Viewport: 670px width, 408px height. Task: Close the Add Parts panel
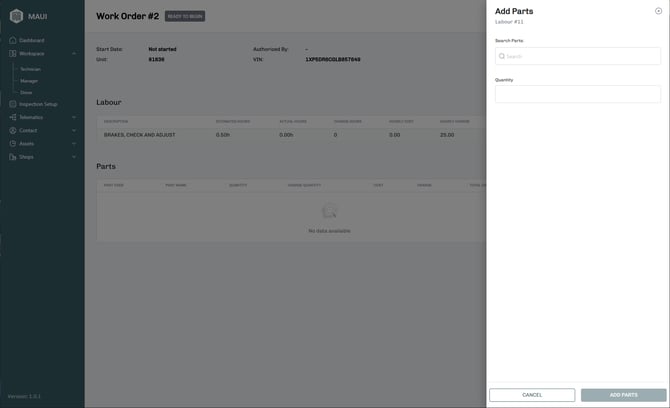tap(658, 11)
